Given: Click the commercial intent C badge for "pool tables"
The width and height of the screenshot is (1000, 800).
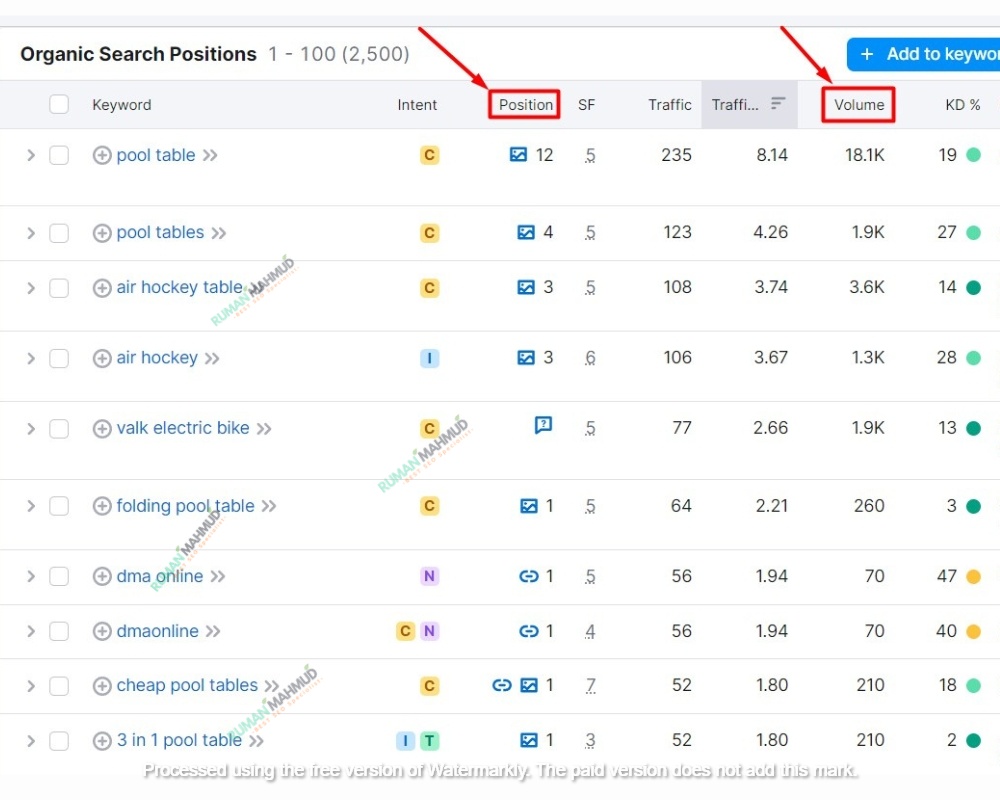Looking at the screenshot, I should point(429,232).
